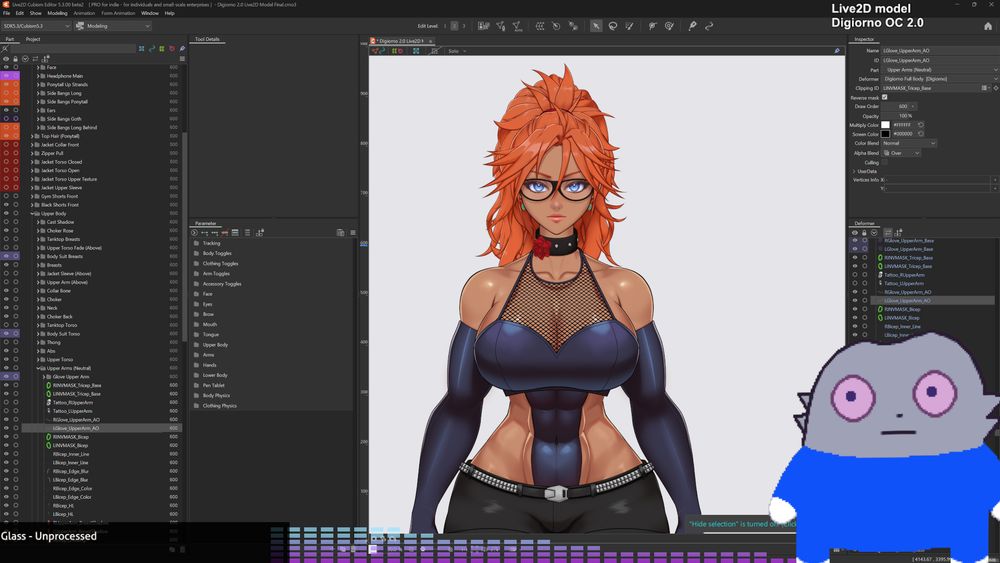Click the focus view icon in canvas toolbar
This screenshot has width=1000, height=563.
[416, 51]
